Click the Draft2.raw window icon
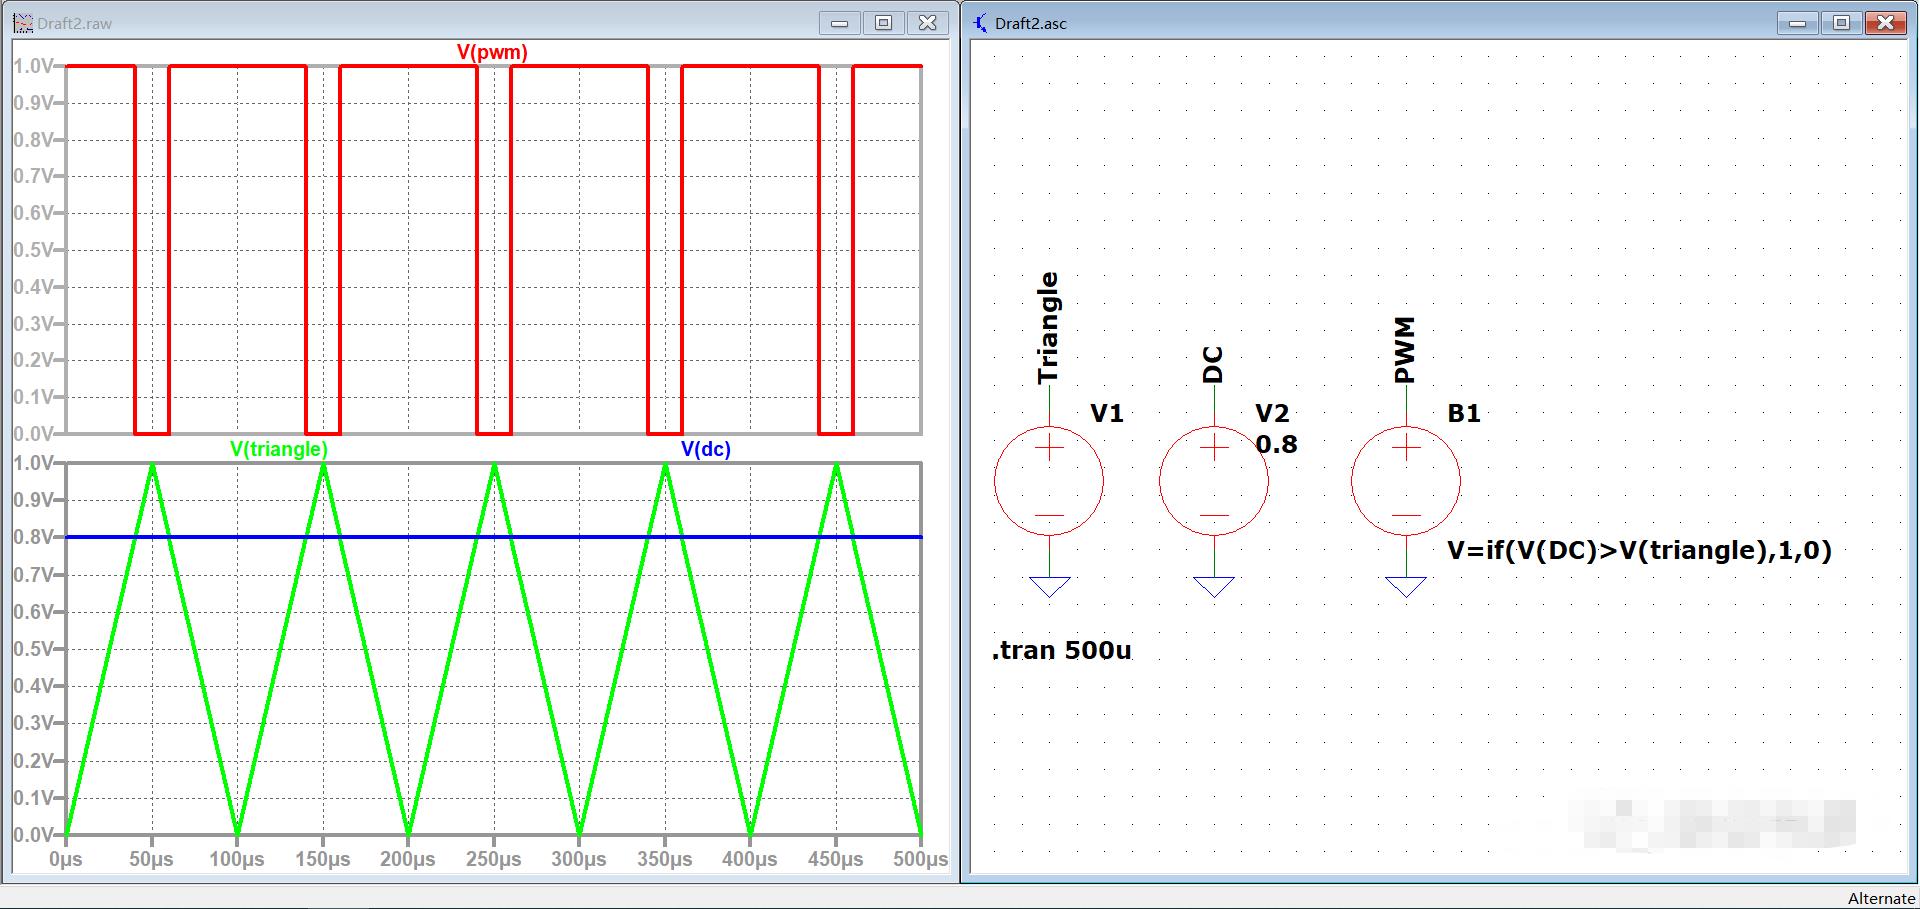The width and height of the screenshot is (1920, 909). (23, 22)
